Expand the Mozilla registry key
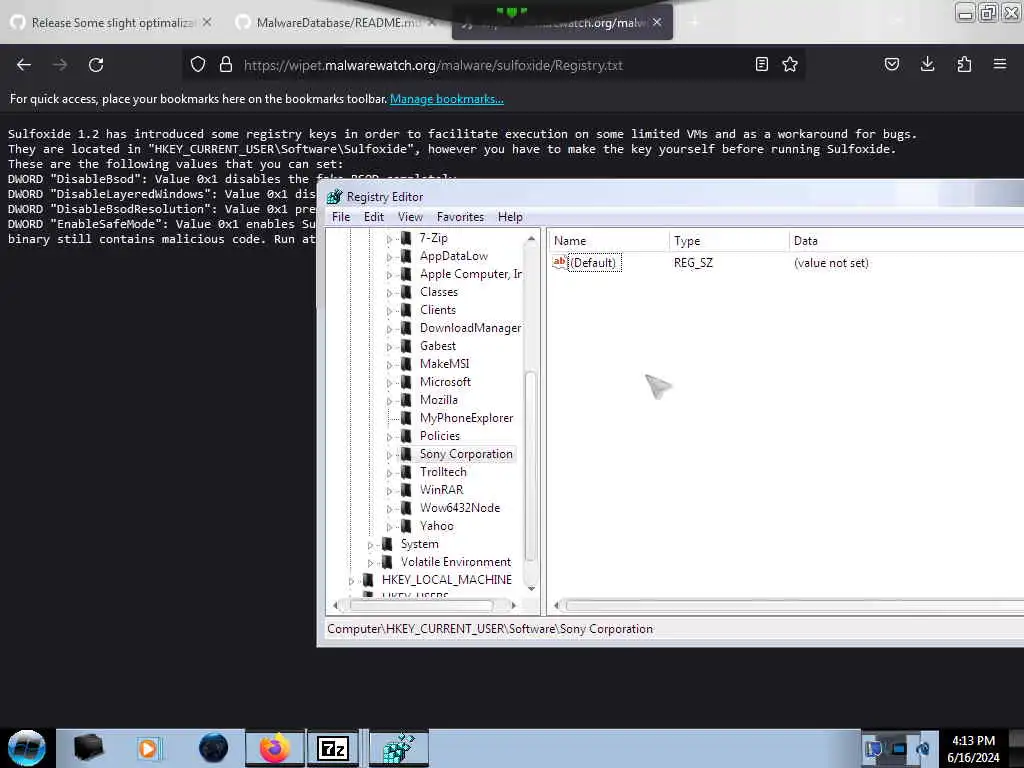 click(389, 401)
